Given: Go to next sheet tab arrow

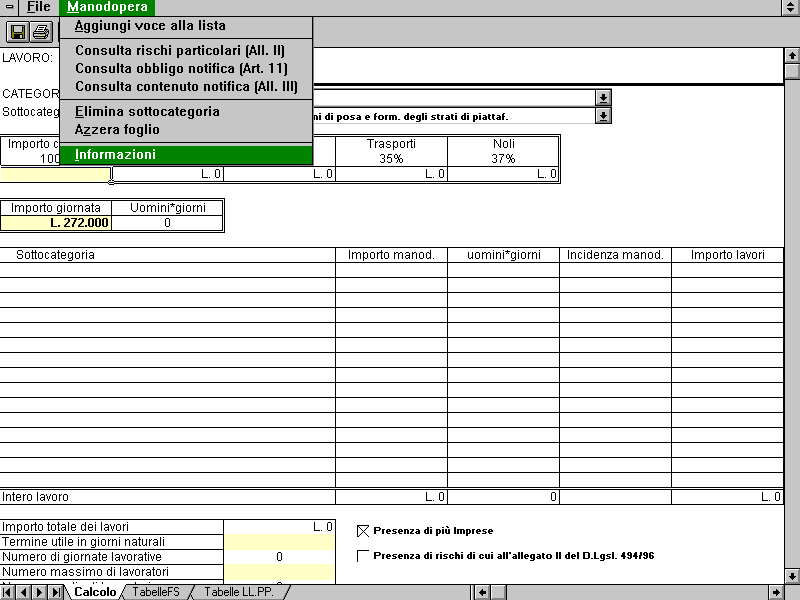Looking at the screenshot, I should (x=39, y=592).
